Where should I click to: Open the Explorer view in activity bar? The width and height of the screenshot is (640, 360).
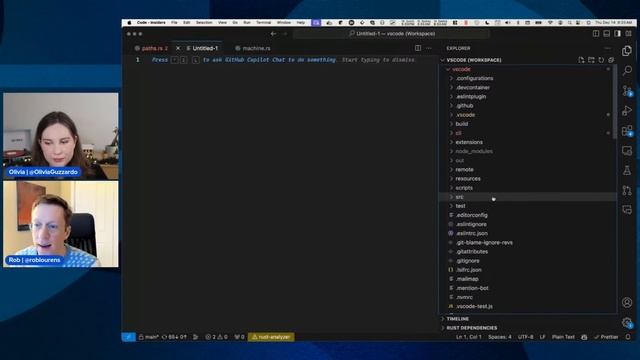627,51
